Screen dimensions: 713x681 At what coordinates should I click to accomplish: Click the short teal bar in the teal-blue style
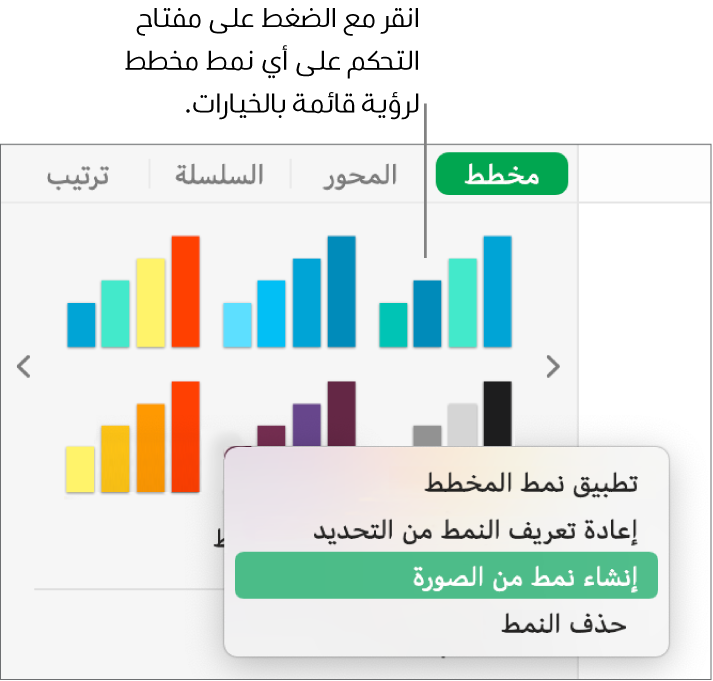(x=394, y=325)
